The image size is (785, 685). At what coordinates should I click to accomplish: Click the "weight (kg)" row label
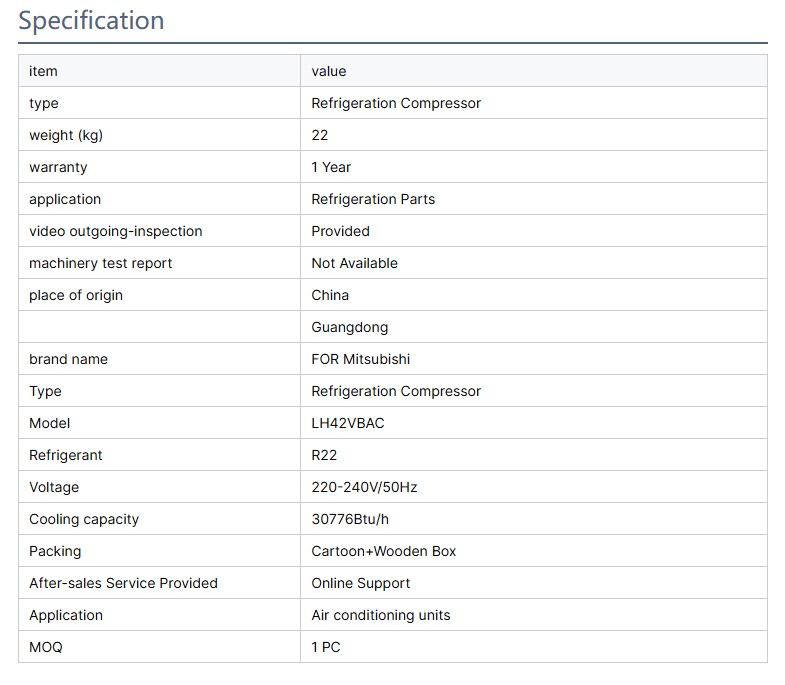(x=66, y=135)
